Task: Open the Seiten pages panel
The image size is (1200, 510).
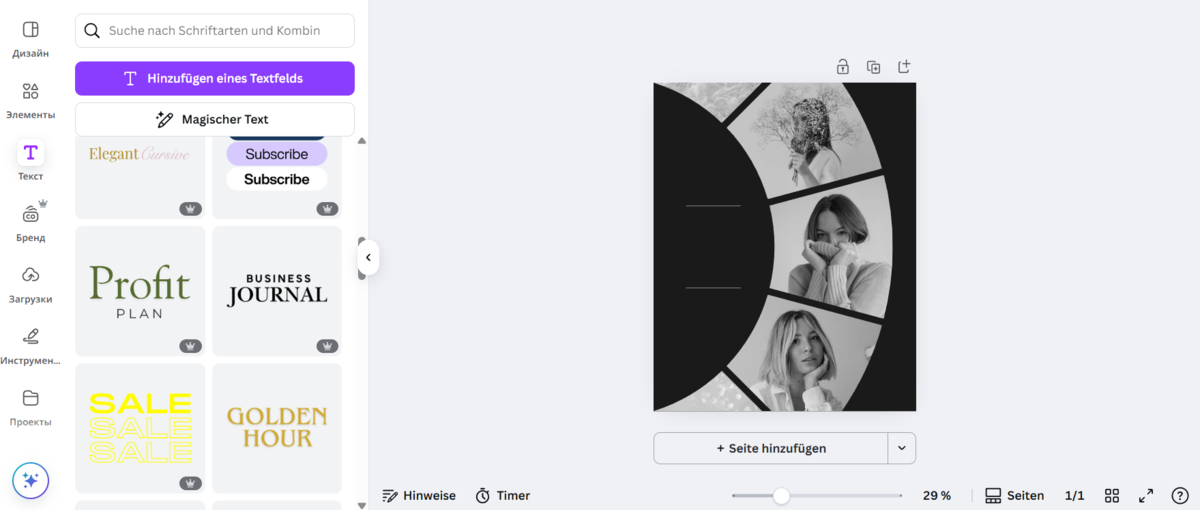Action: [1014, 496]
